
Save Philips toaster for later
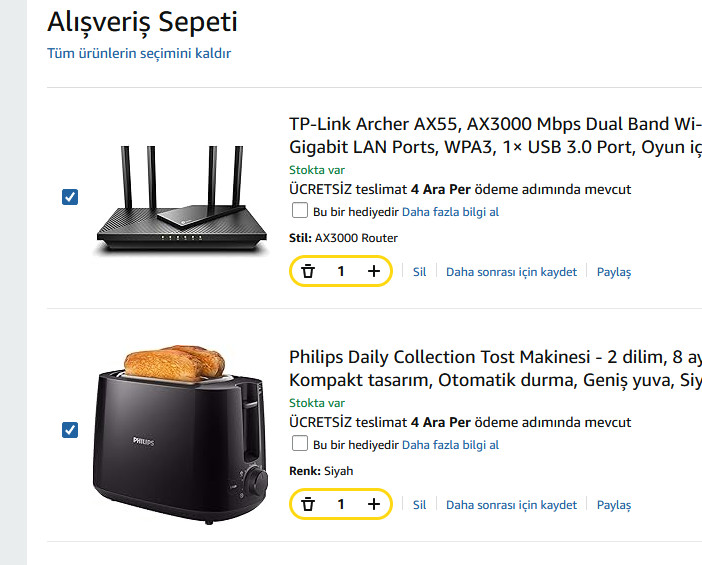[511, 505]
